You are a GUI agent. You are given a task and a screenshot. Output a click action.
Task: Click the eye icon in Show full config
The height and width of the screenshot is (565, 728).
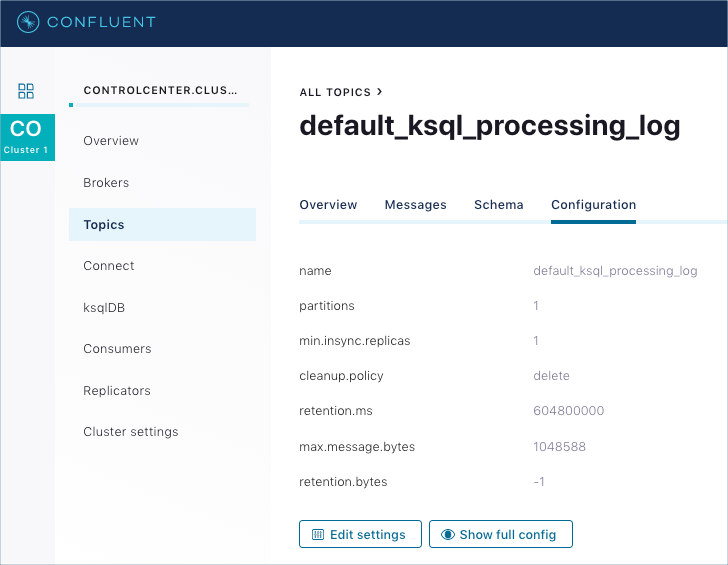click(x=447, y=535)
